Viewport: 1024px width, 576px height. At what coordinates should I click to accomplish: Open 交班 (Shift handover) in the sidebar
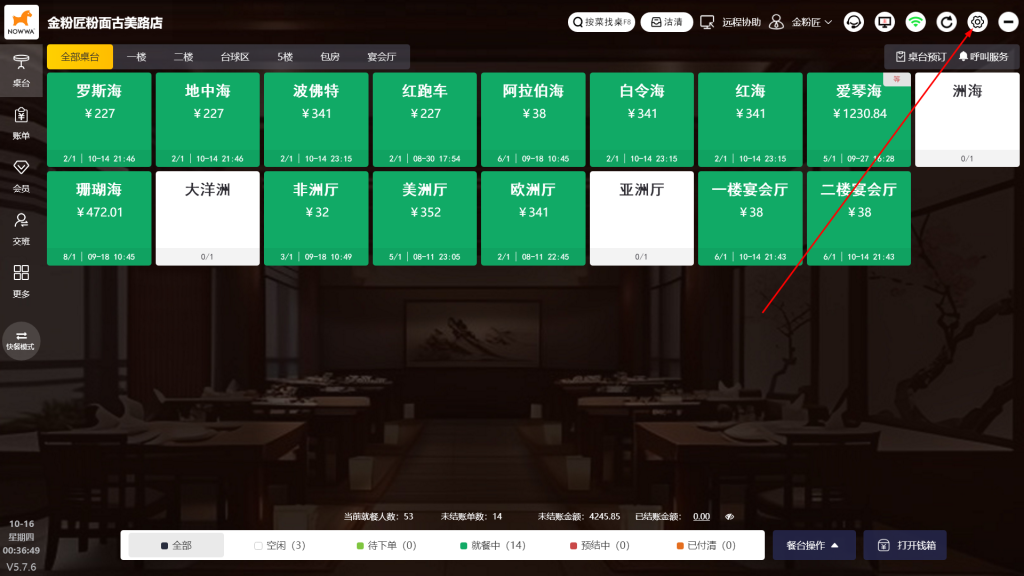[21, 228]
